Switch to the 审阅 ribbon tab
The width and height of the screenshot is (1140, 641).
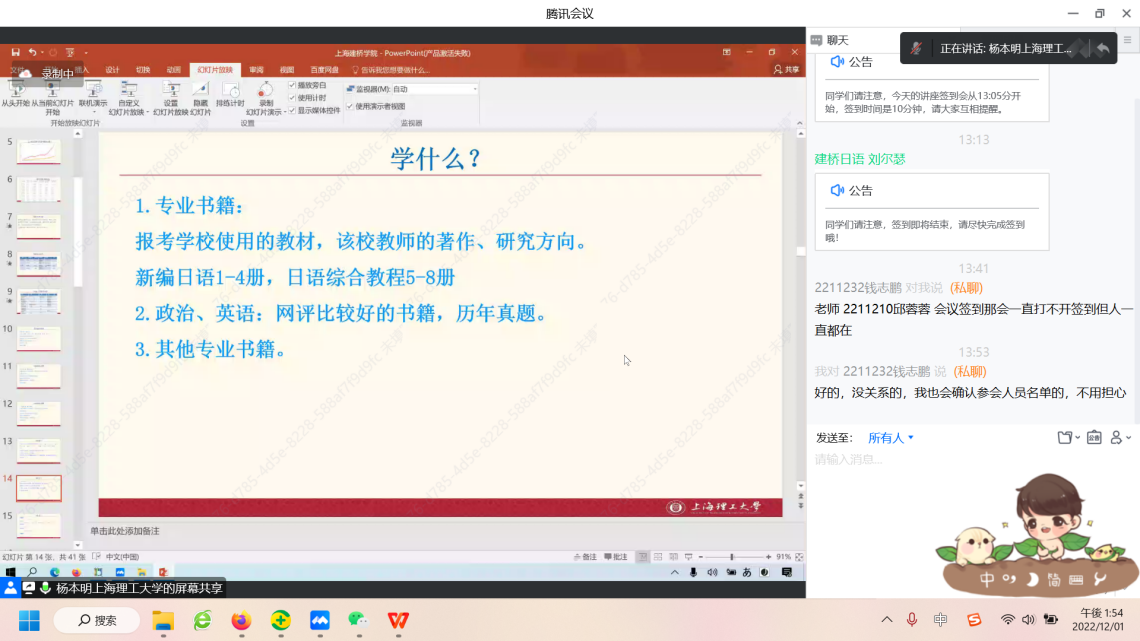pos(256,70)
